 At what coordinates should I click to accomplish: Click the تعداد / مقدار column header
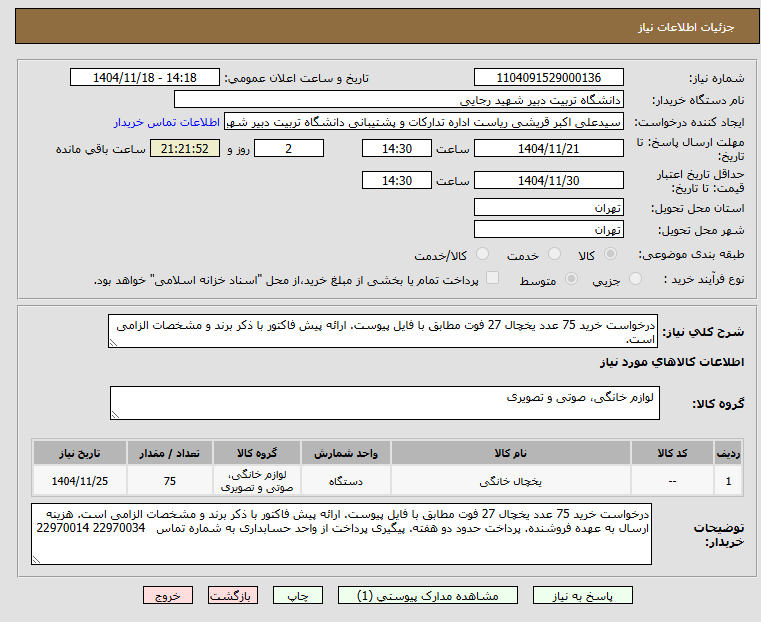(169, 453)
